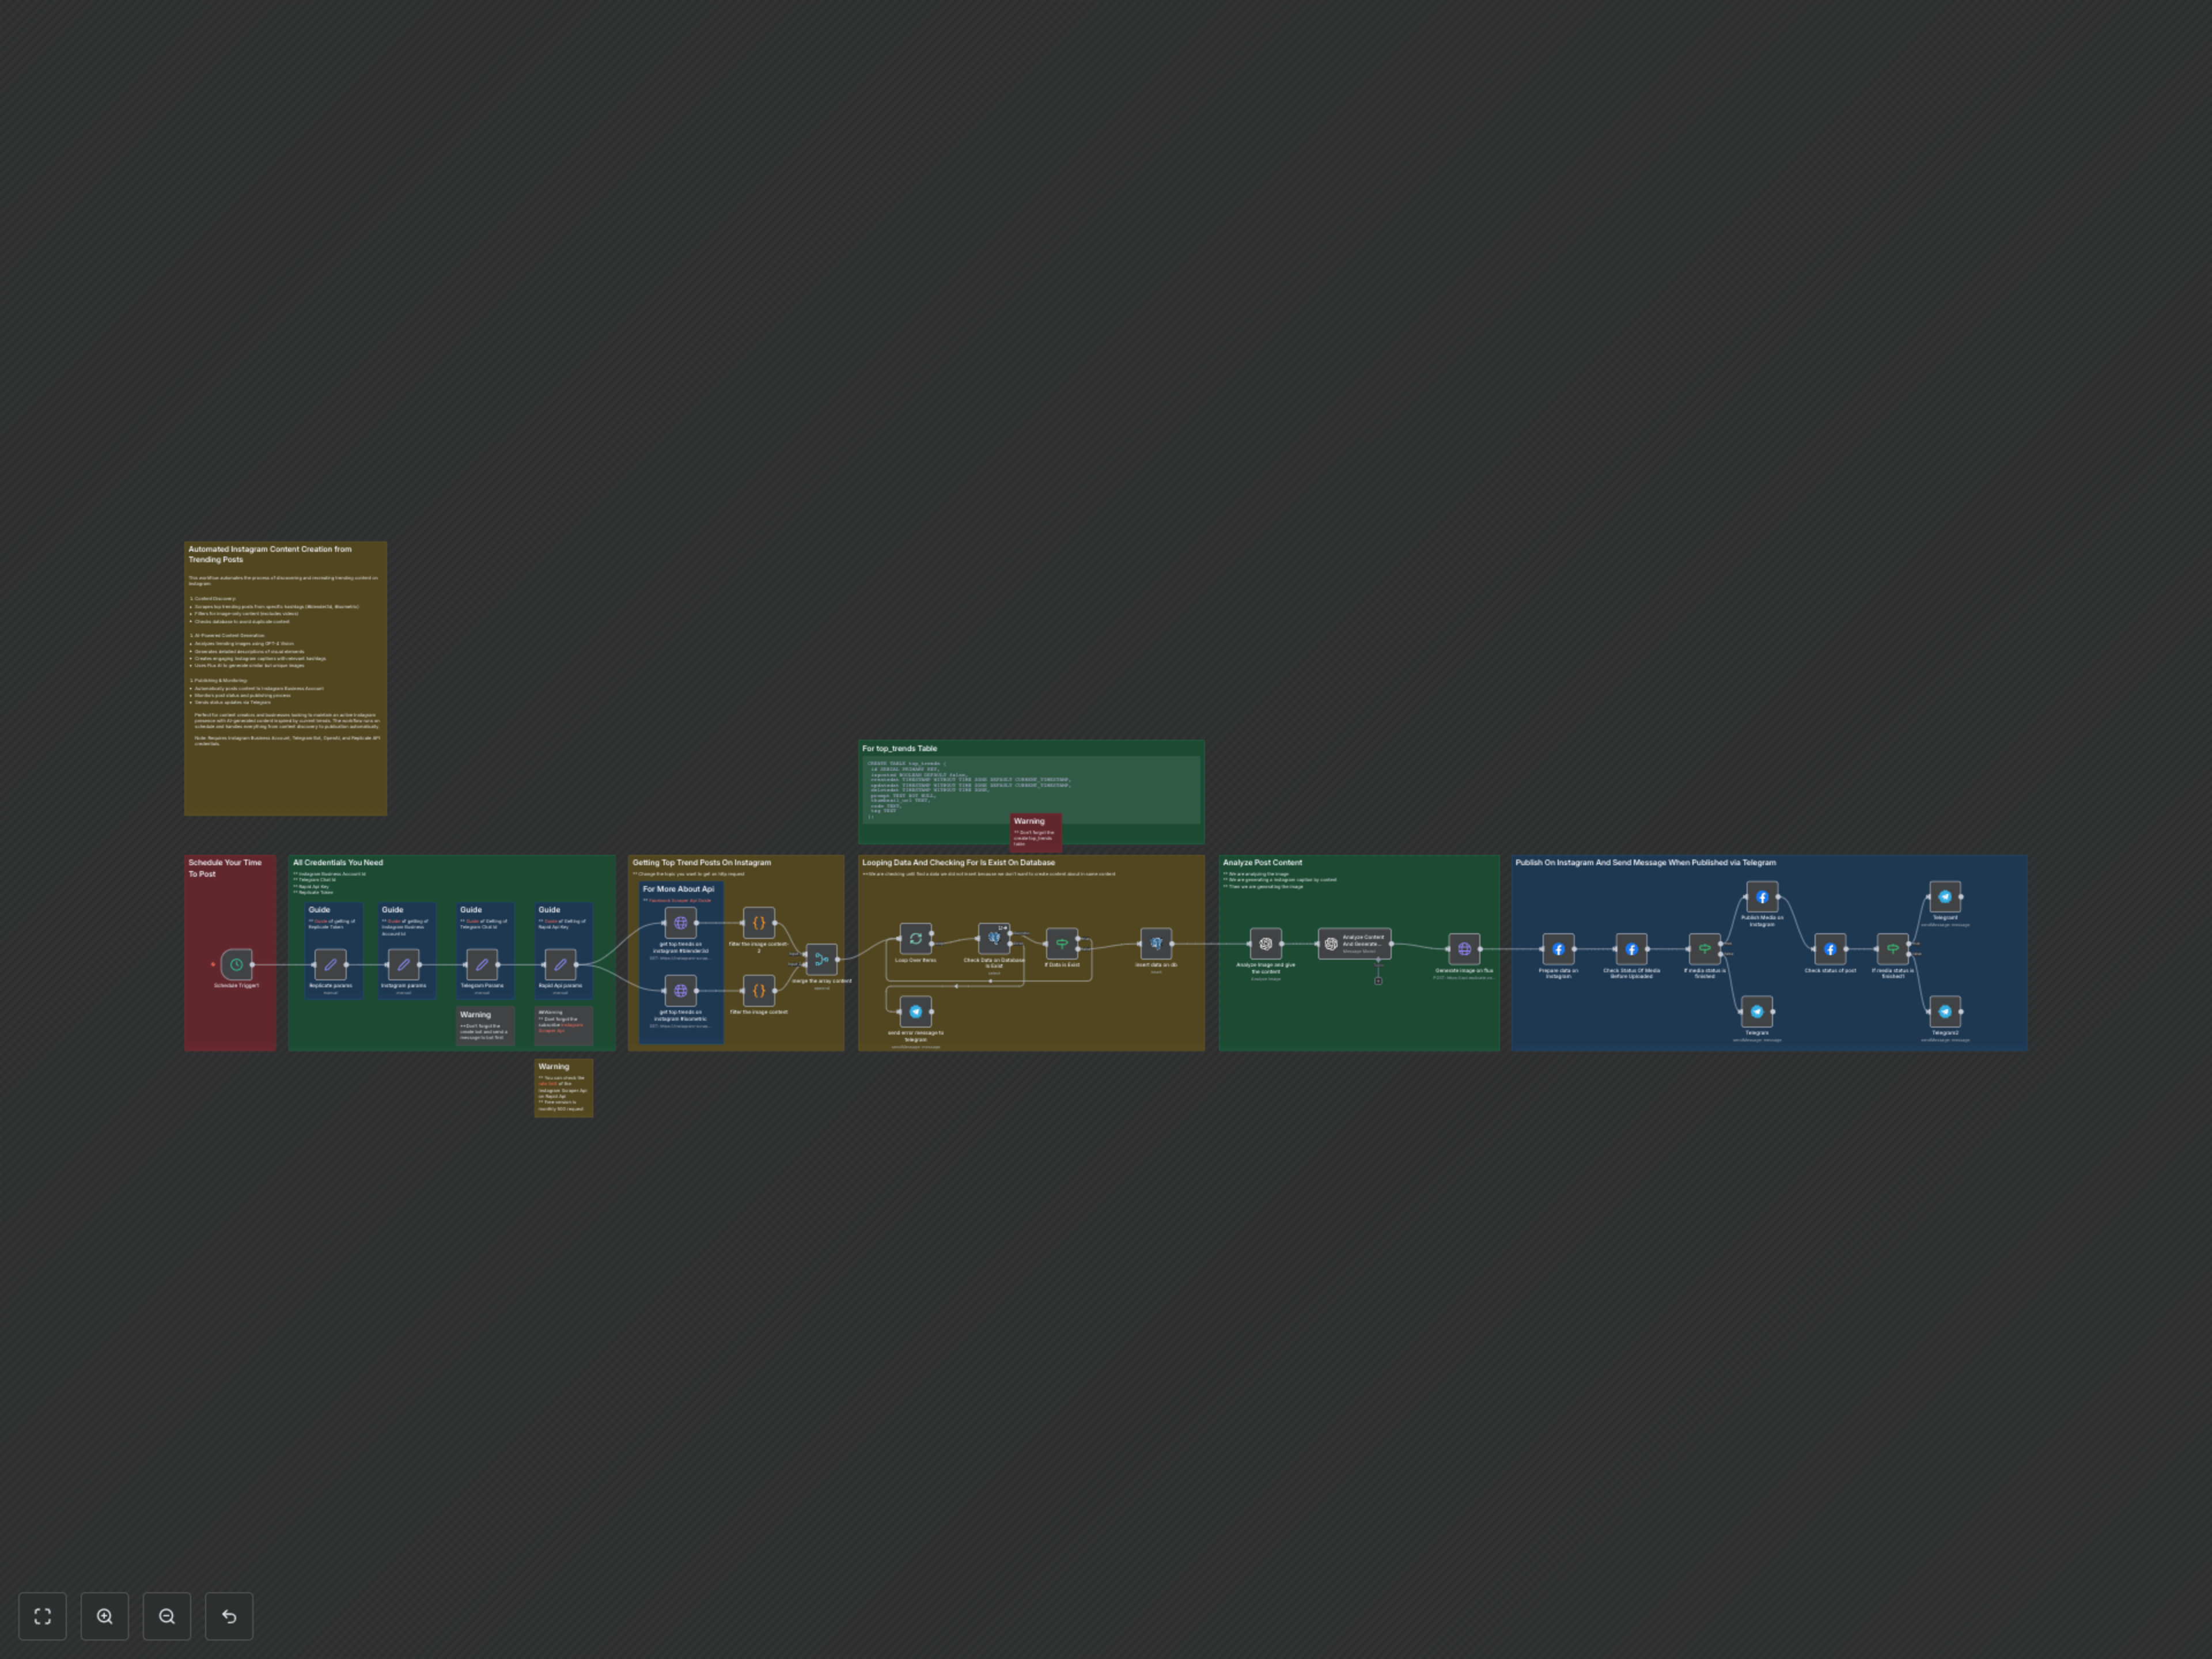
Task: Open the Schedule Trigger1 clock node
Action: [x=236, y=965]
